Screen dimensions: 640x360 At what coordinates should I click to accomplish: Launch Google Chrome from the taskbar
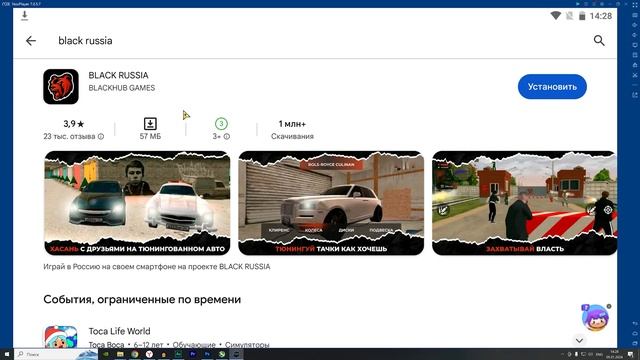[135, 354]
